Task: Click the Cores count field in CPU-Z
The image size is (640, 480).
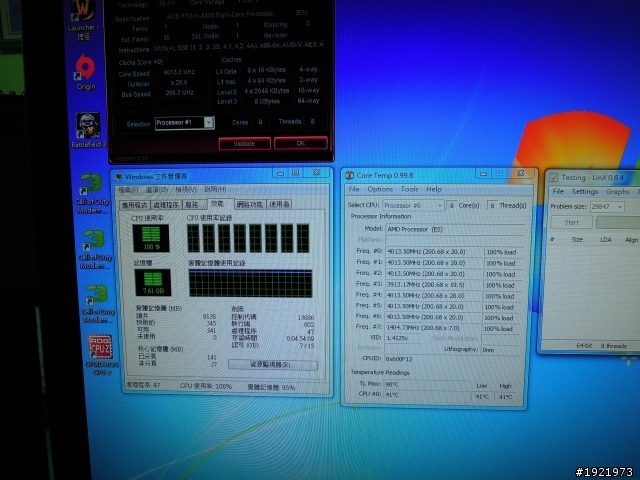Action: coord(260,122)
